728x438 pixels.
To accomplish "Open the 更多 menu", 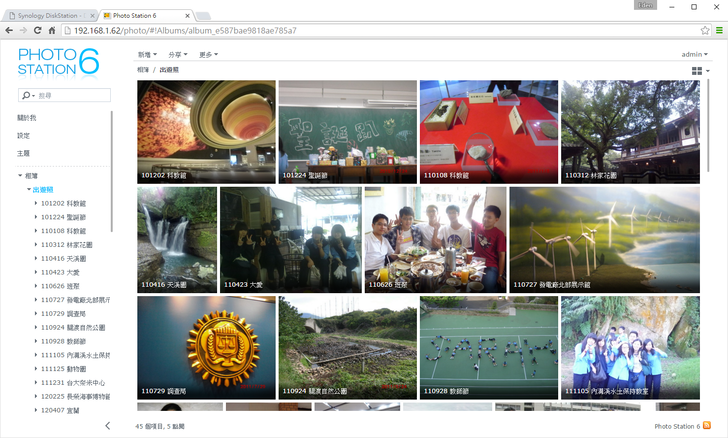I will pos(208,54).
